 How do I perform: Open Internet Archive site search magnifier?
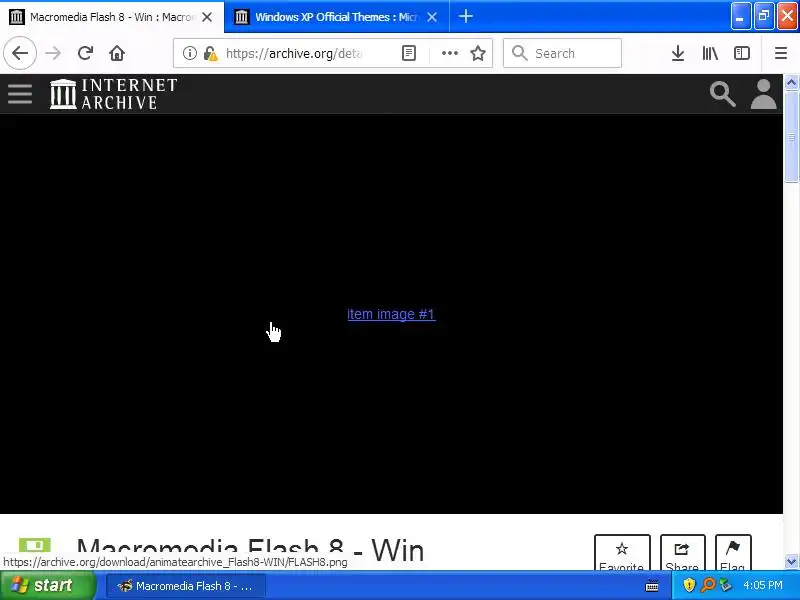point(722,94)
